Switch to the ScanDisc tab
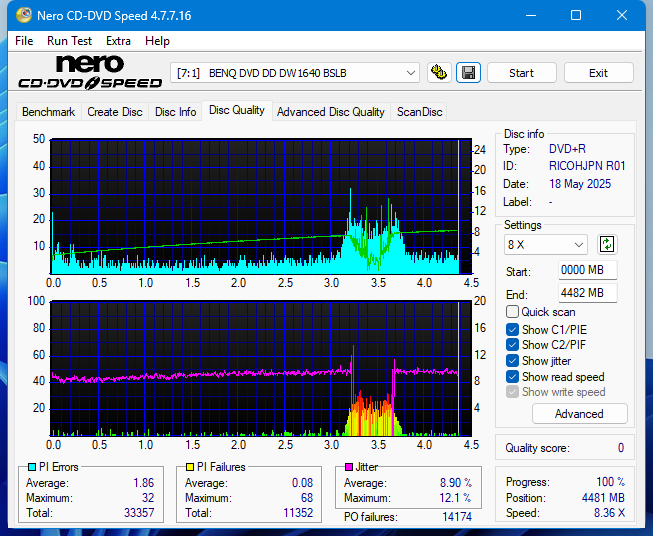 (x=419, y=112)
